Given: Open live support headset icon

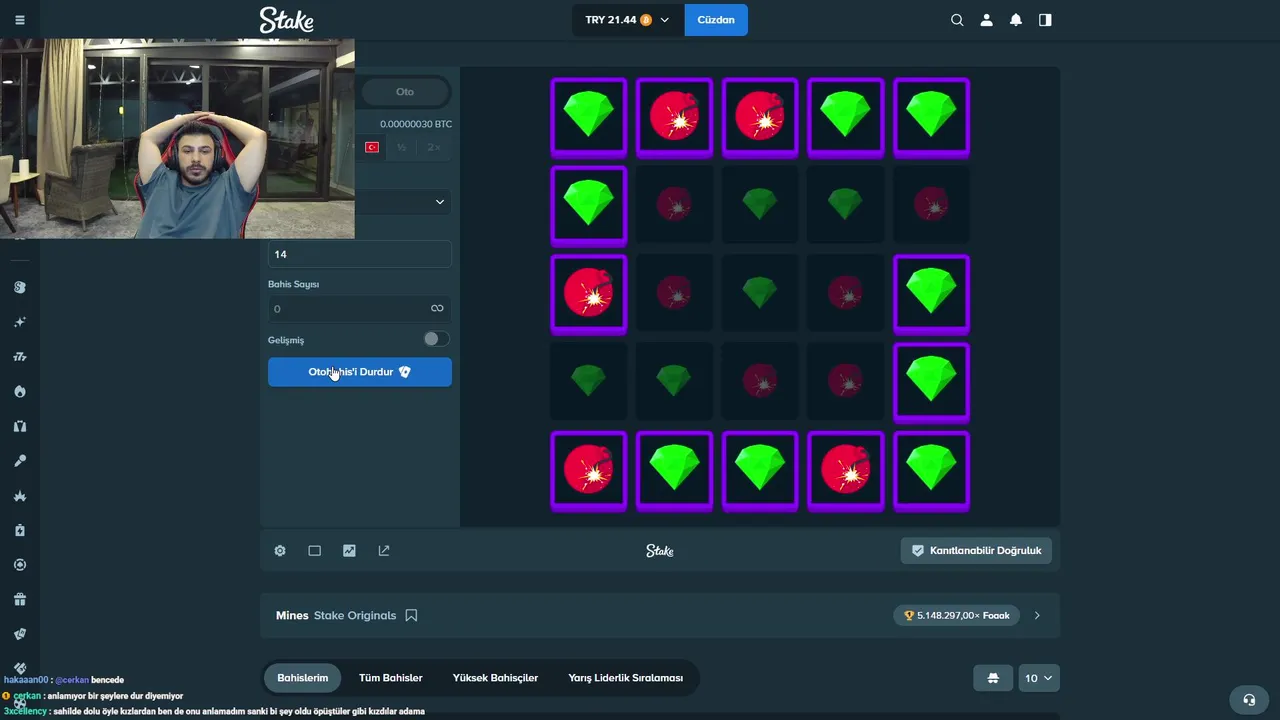Looking at the screenshot, I should (1248, 700).
